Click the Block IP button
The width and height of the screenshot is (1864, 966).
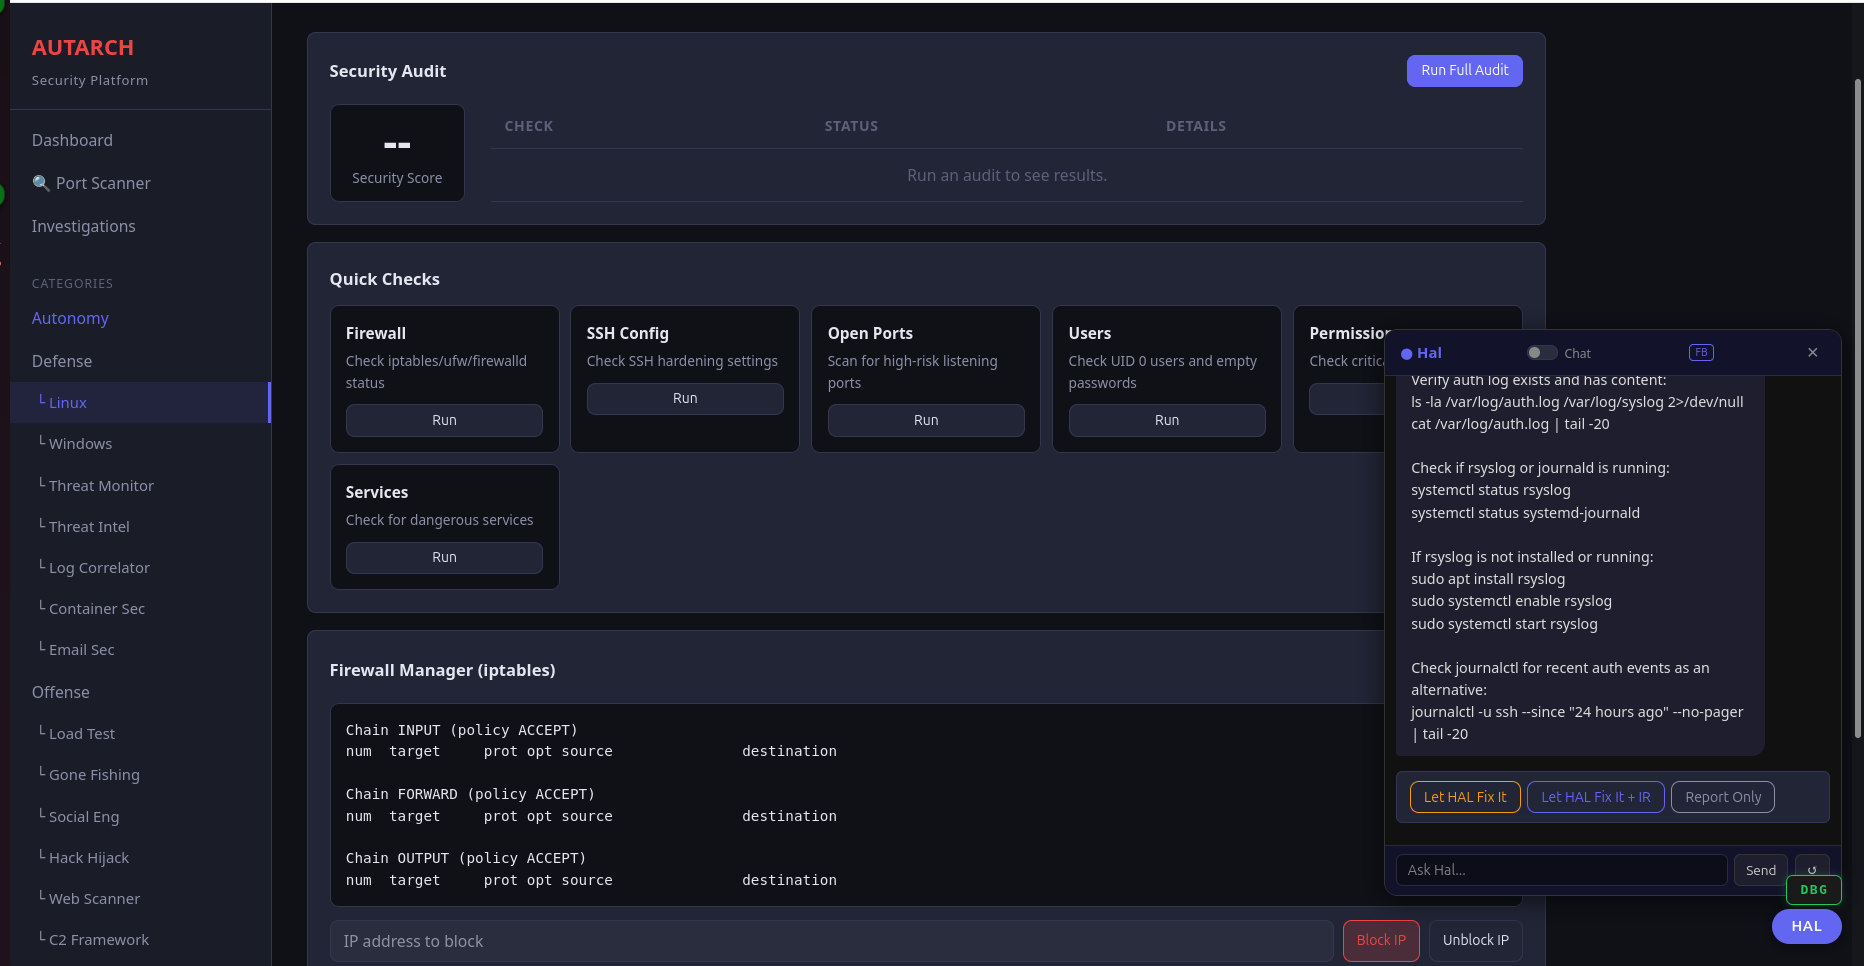point(1381,940)
